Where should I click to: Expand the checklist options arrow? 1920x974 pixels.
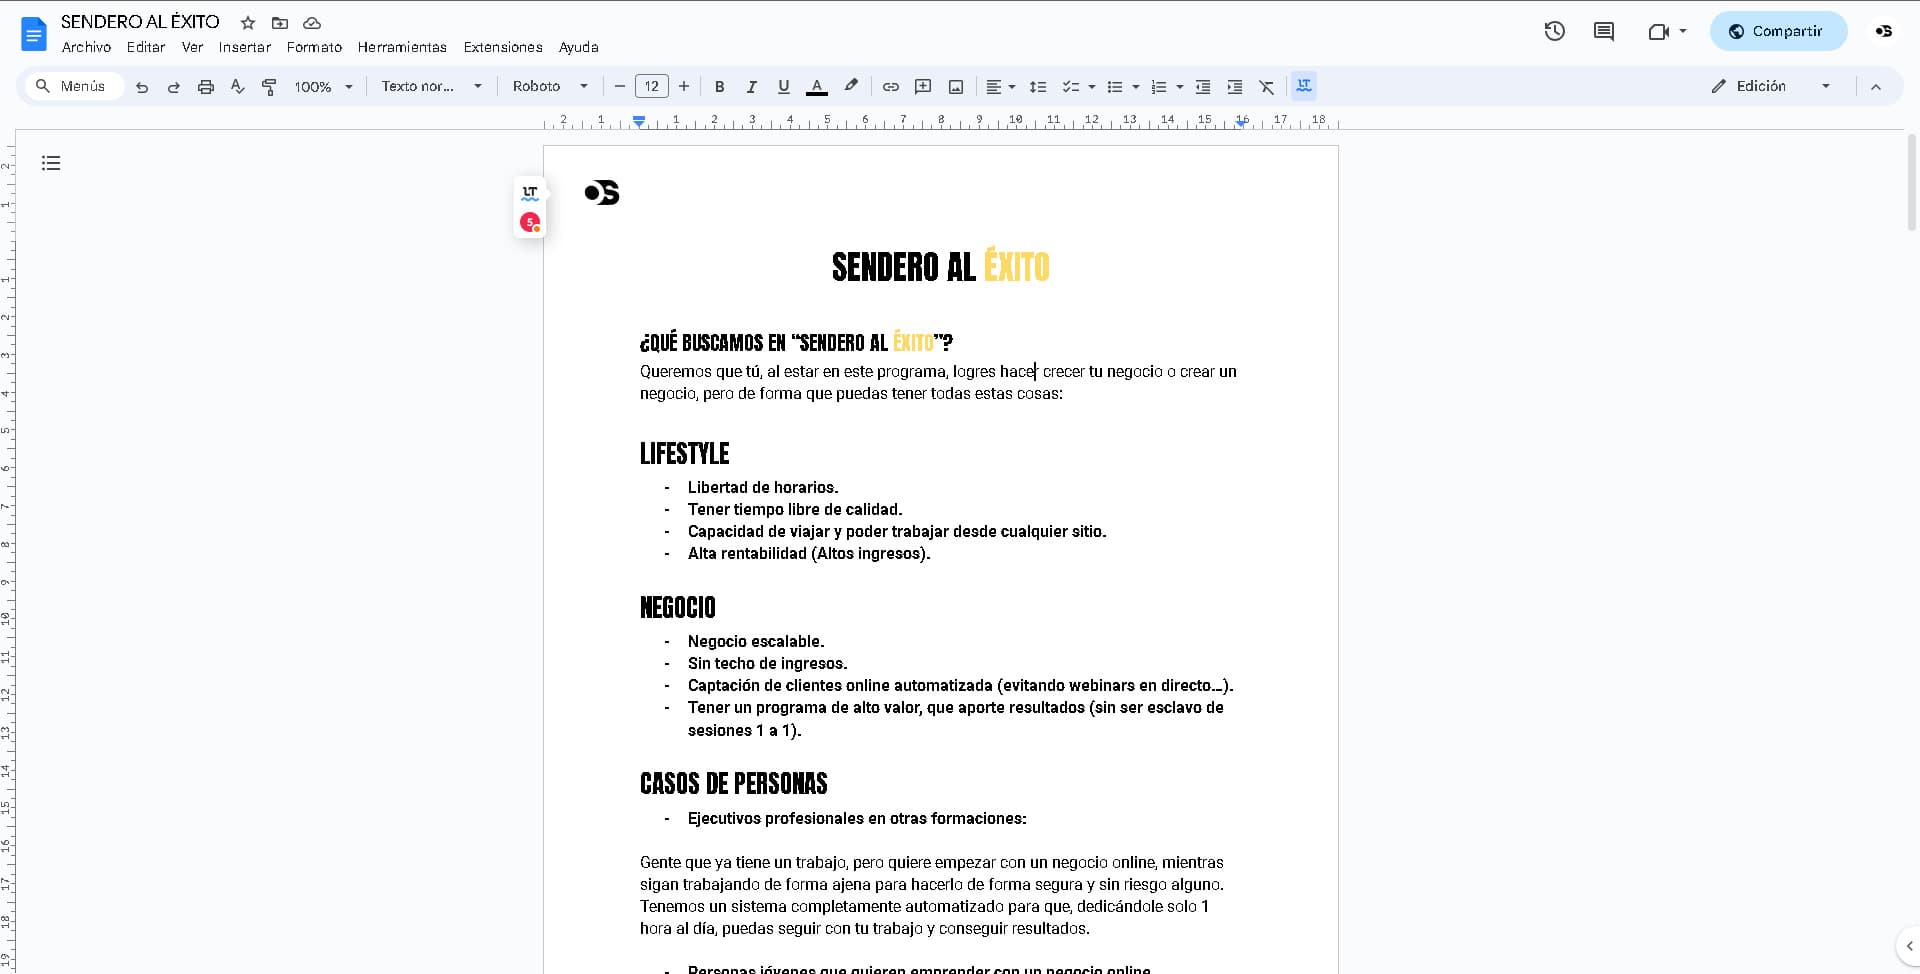tap(1091, 87)
